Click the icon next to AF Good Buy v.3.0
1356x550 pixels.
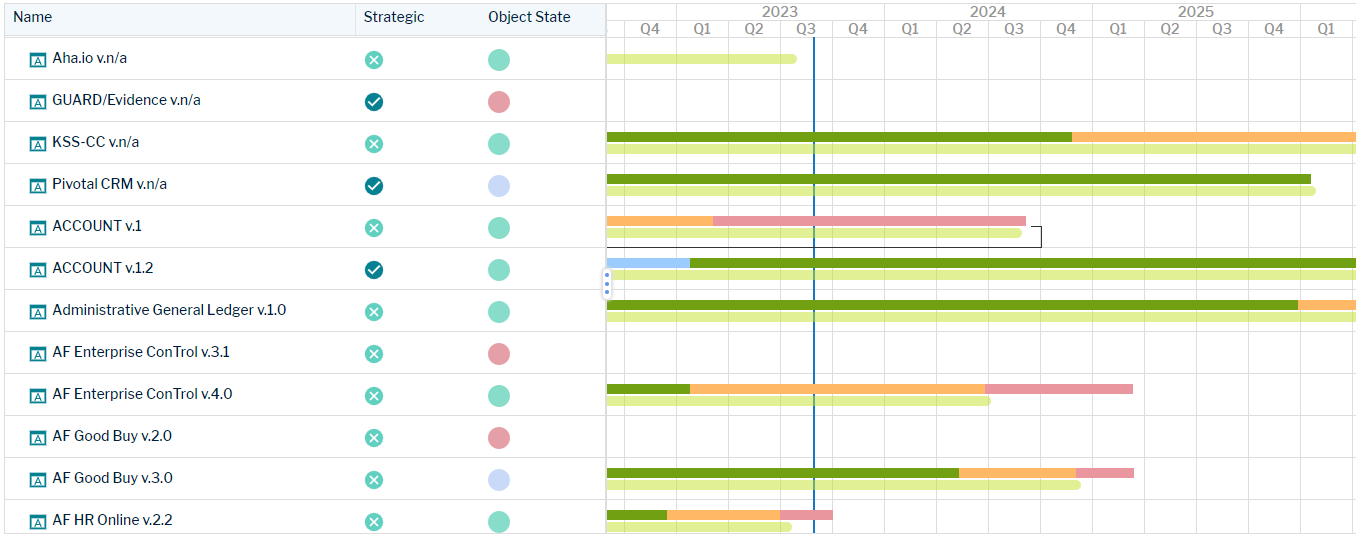click(38, 480)
